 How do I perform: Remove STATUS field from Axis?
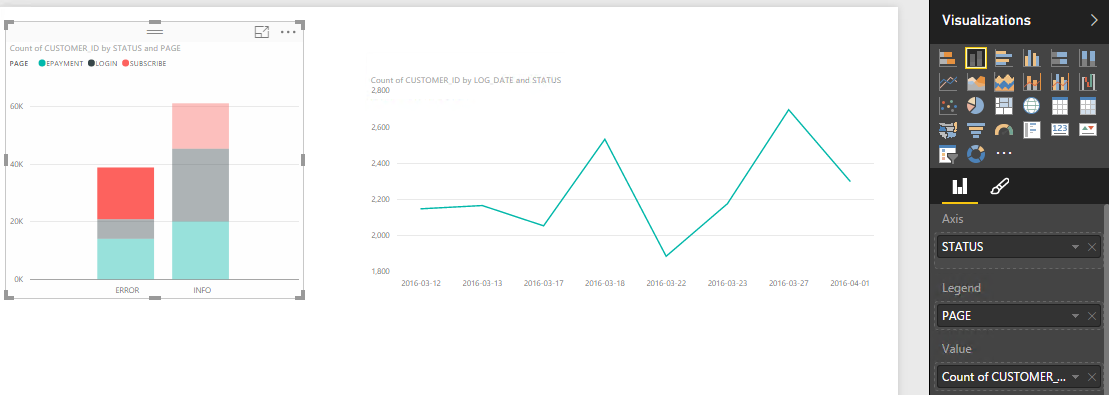coord(1091,247)
